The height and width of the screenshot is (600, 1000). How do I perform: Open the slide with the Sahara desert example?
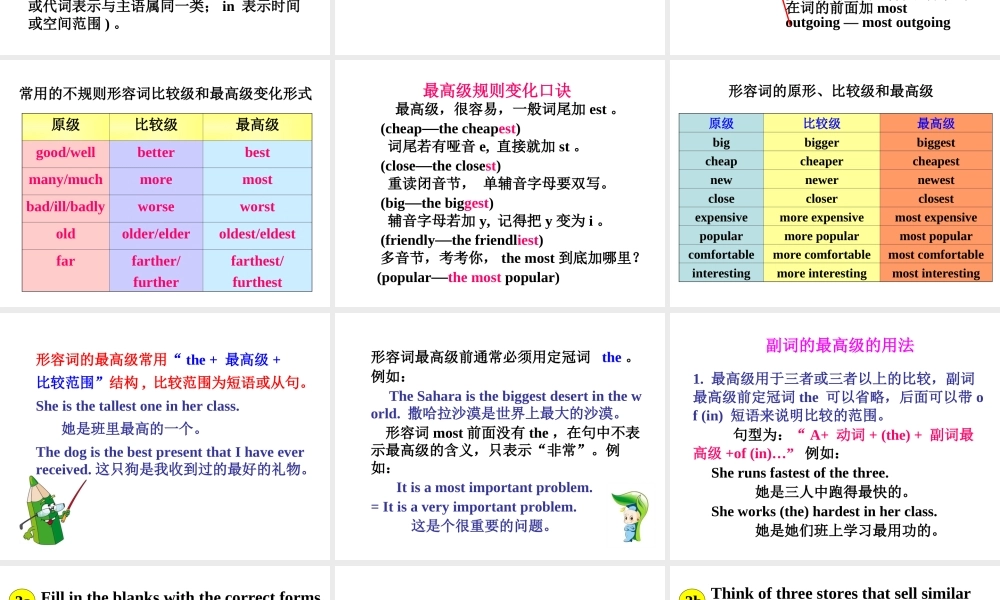click(x=499, y=436)
